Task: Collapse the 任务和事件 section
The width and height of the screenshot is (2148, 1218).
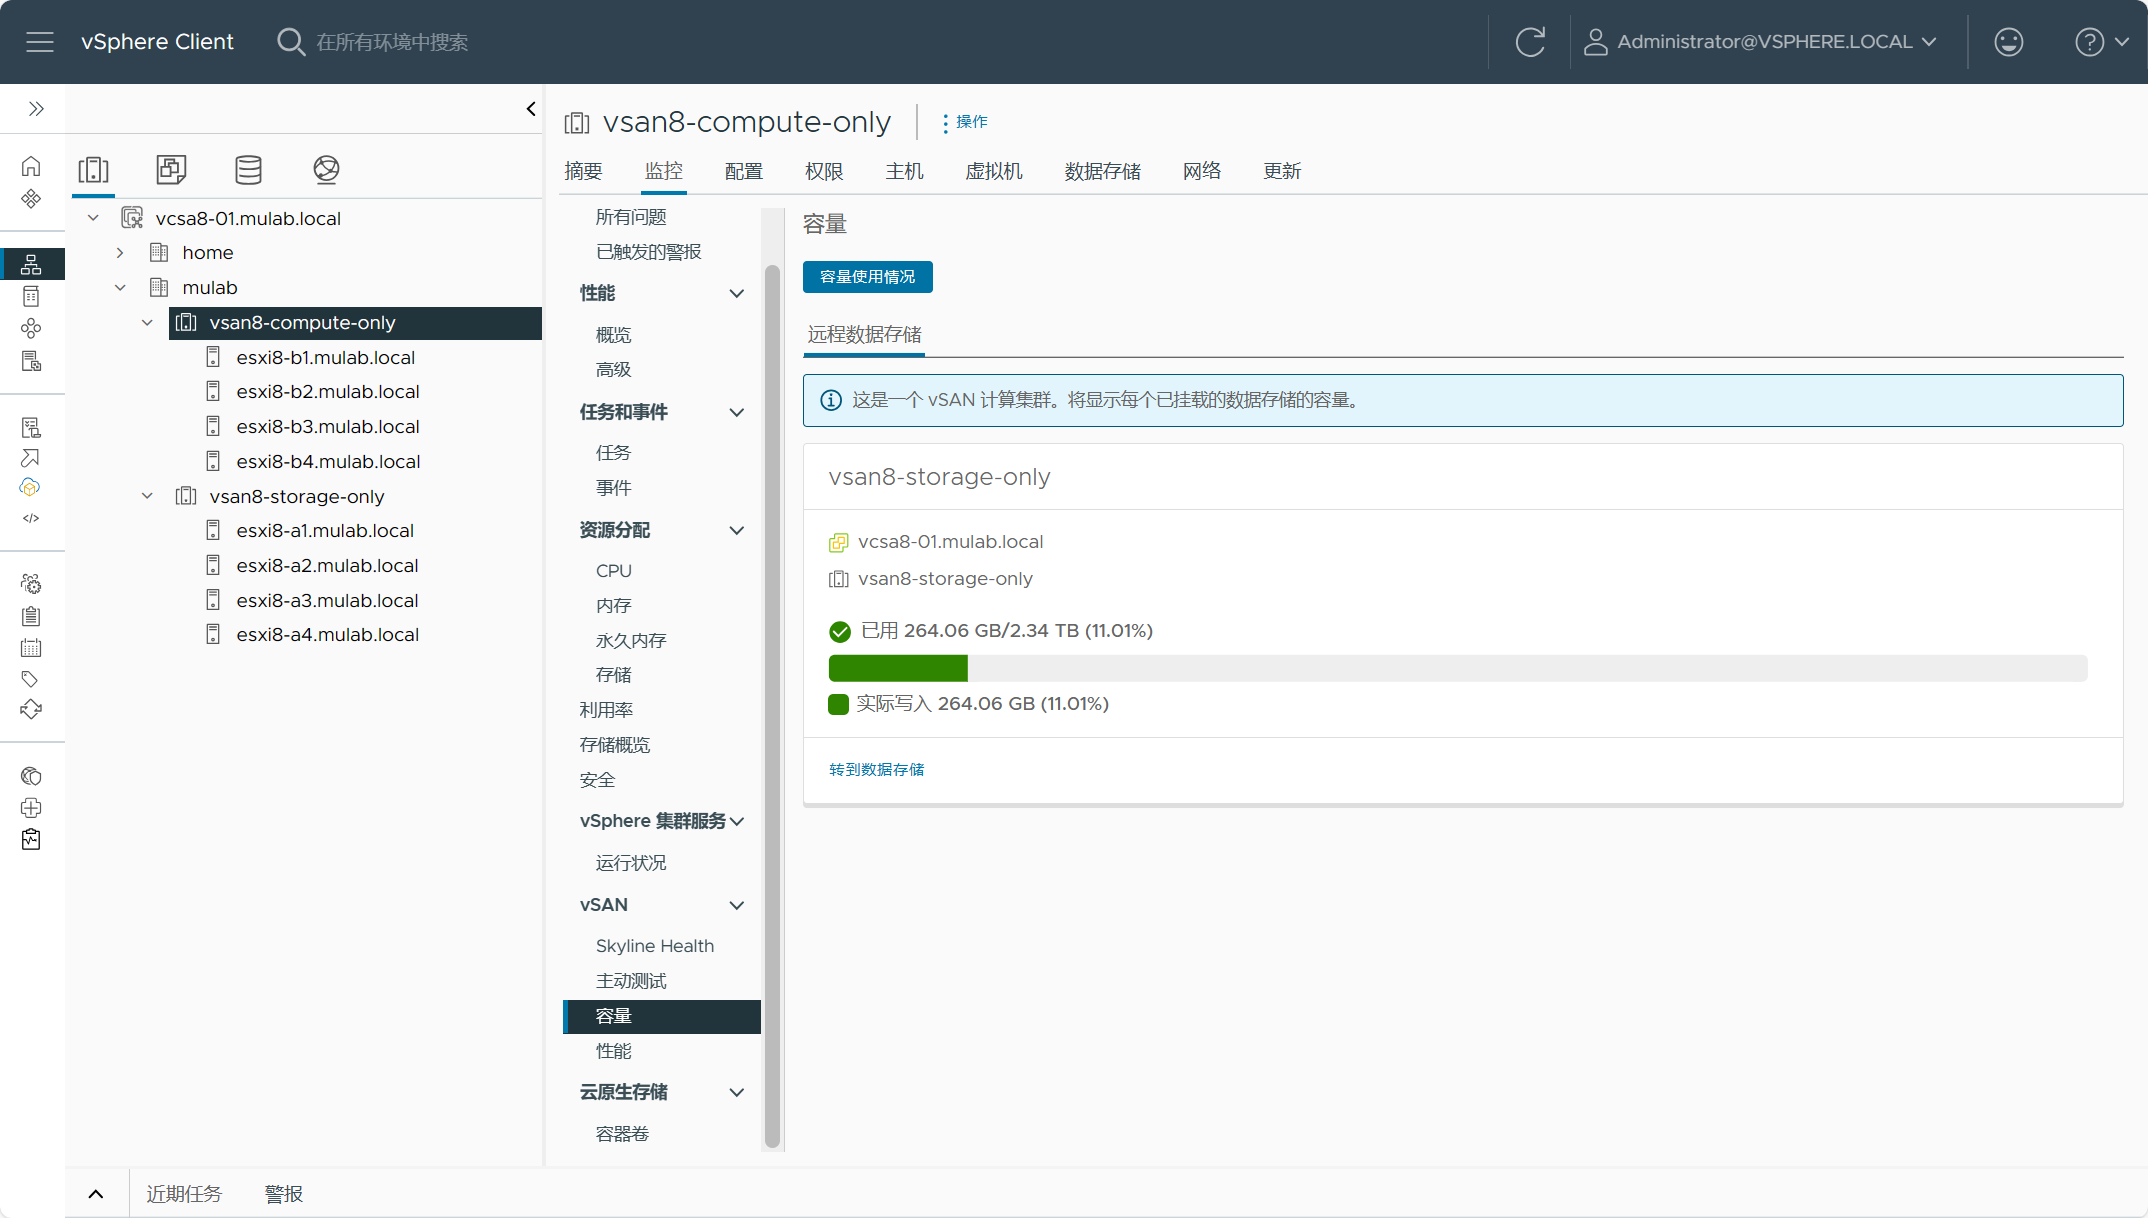Action: (x=737, y=412)
